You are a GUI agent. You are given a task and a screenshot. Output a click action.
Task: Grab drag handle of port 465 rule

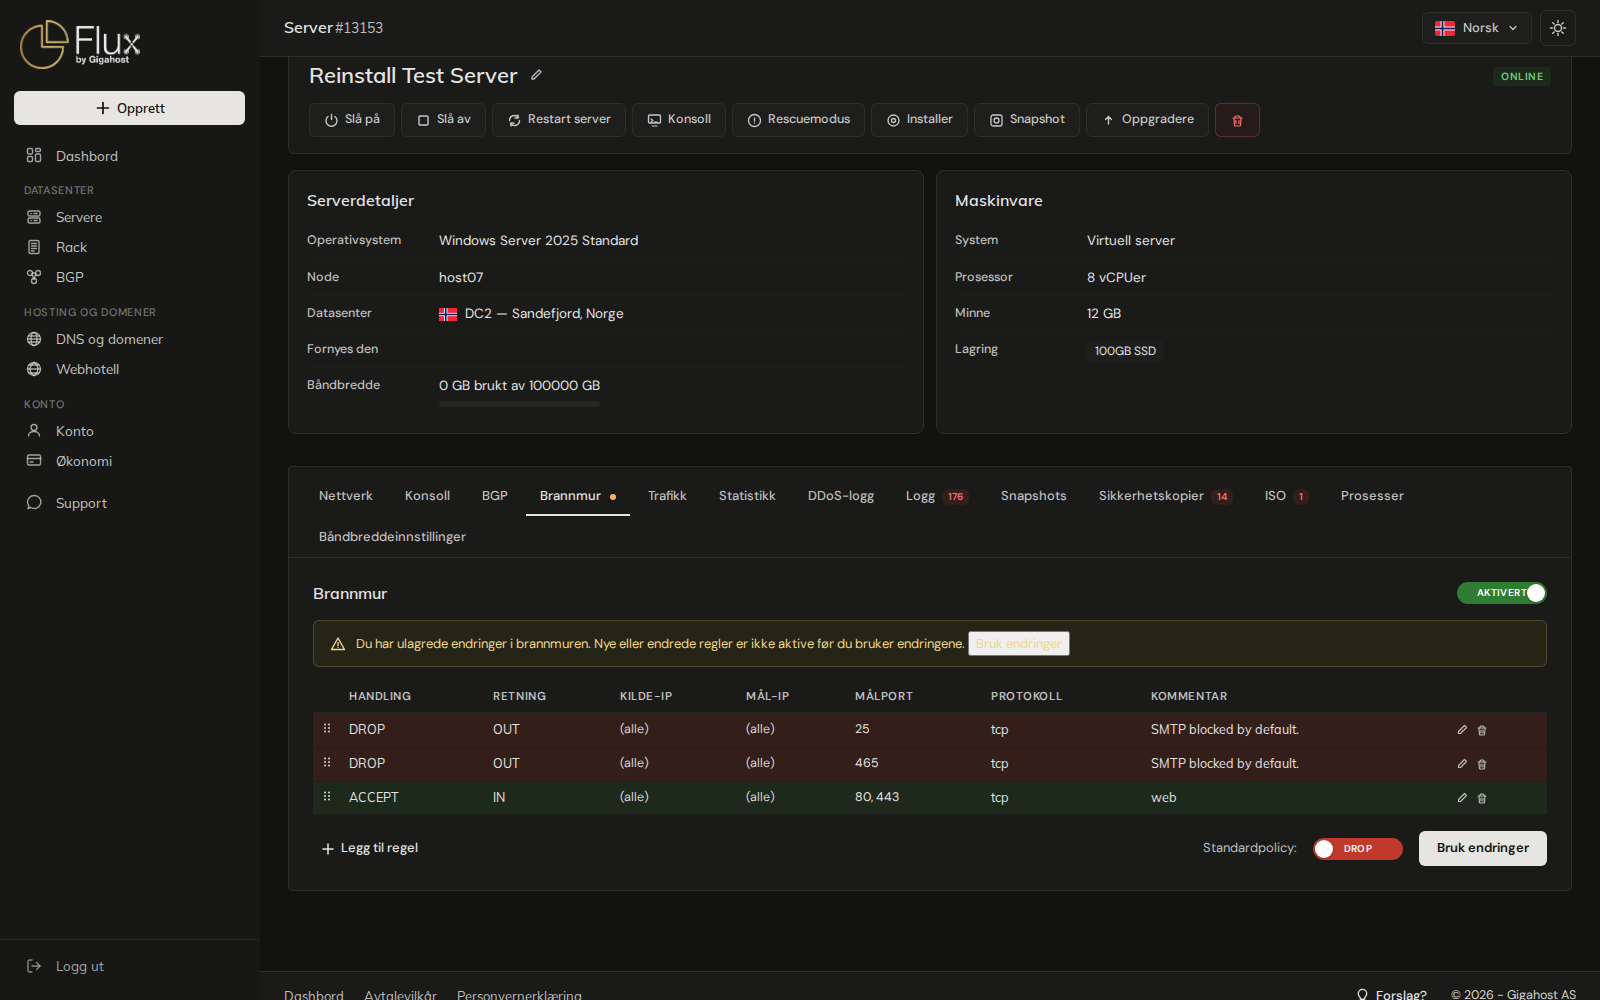[x=327, y=763]
